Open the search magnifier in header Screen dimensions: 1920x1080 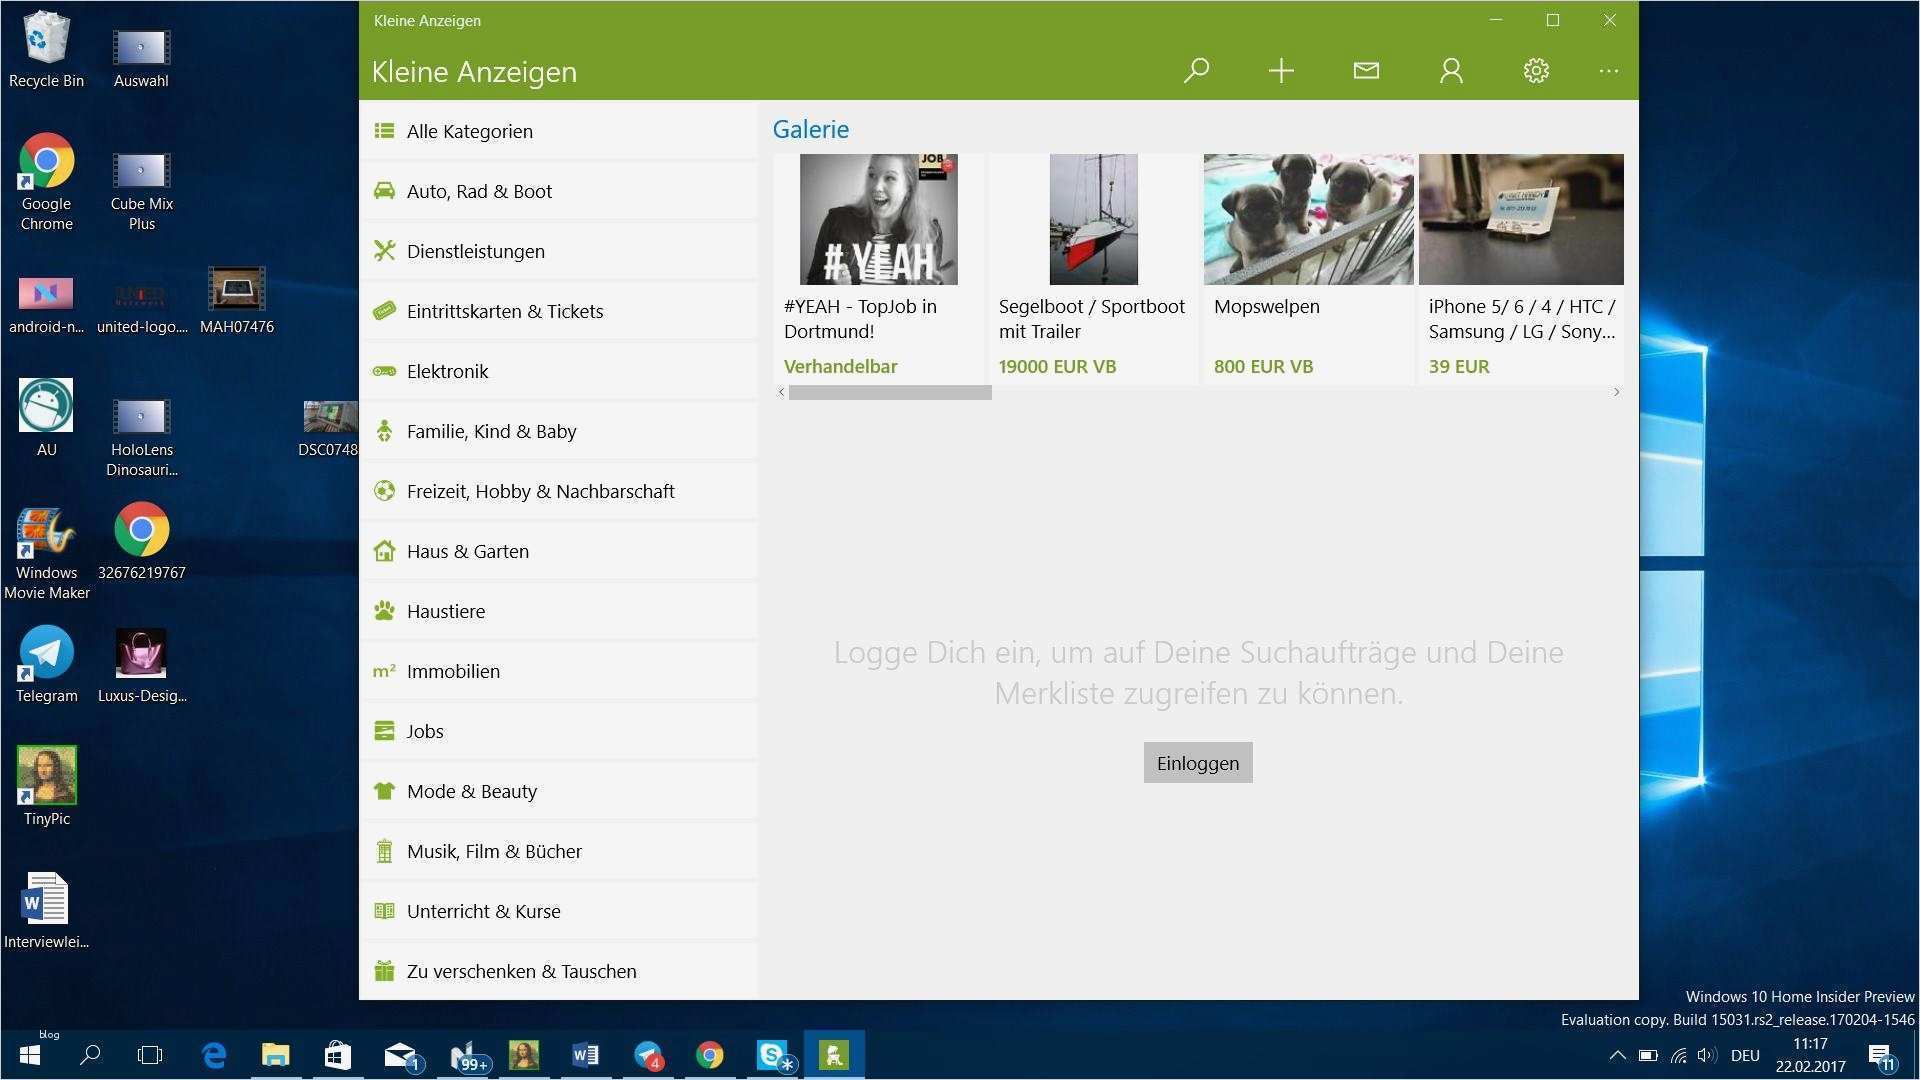[x=1196, y=71]
